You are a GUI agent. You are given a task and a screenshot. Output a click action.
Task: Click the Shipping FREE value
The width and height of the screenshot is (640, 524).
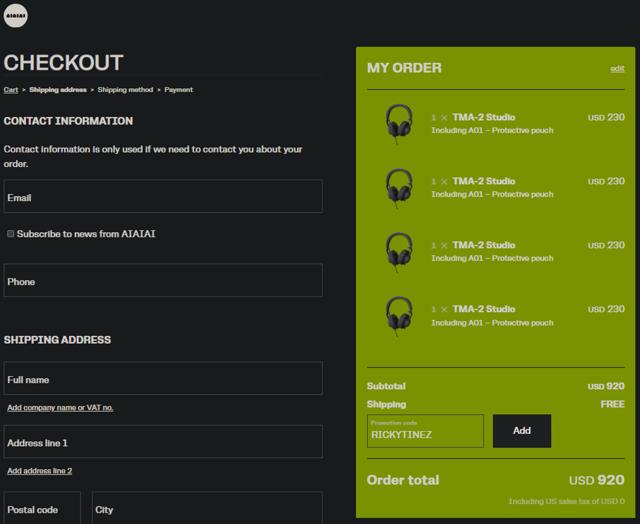pyautogui.click(x=613, y=404)
